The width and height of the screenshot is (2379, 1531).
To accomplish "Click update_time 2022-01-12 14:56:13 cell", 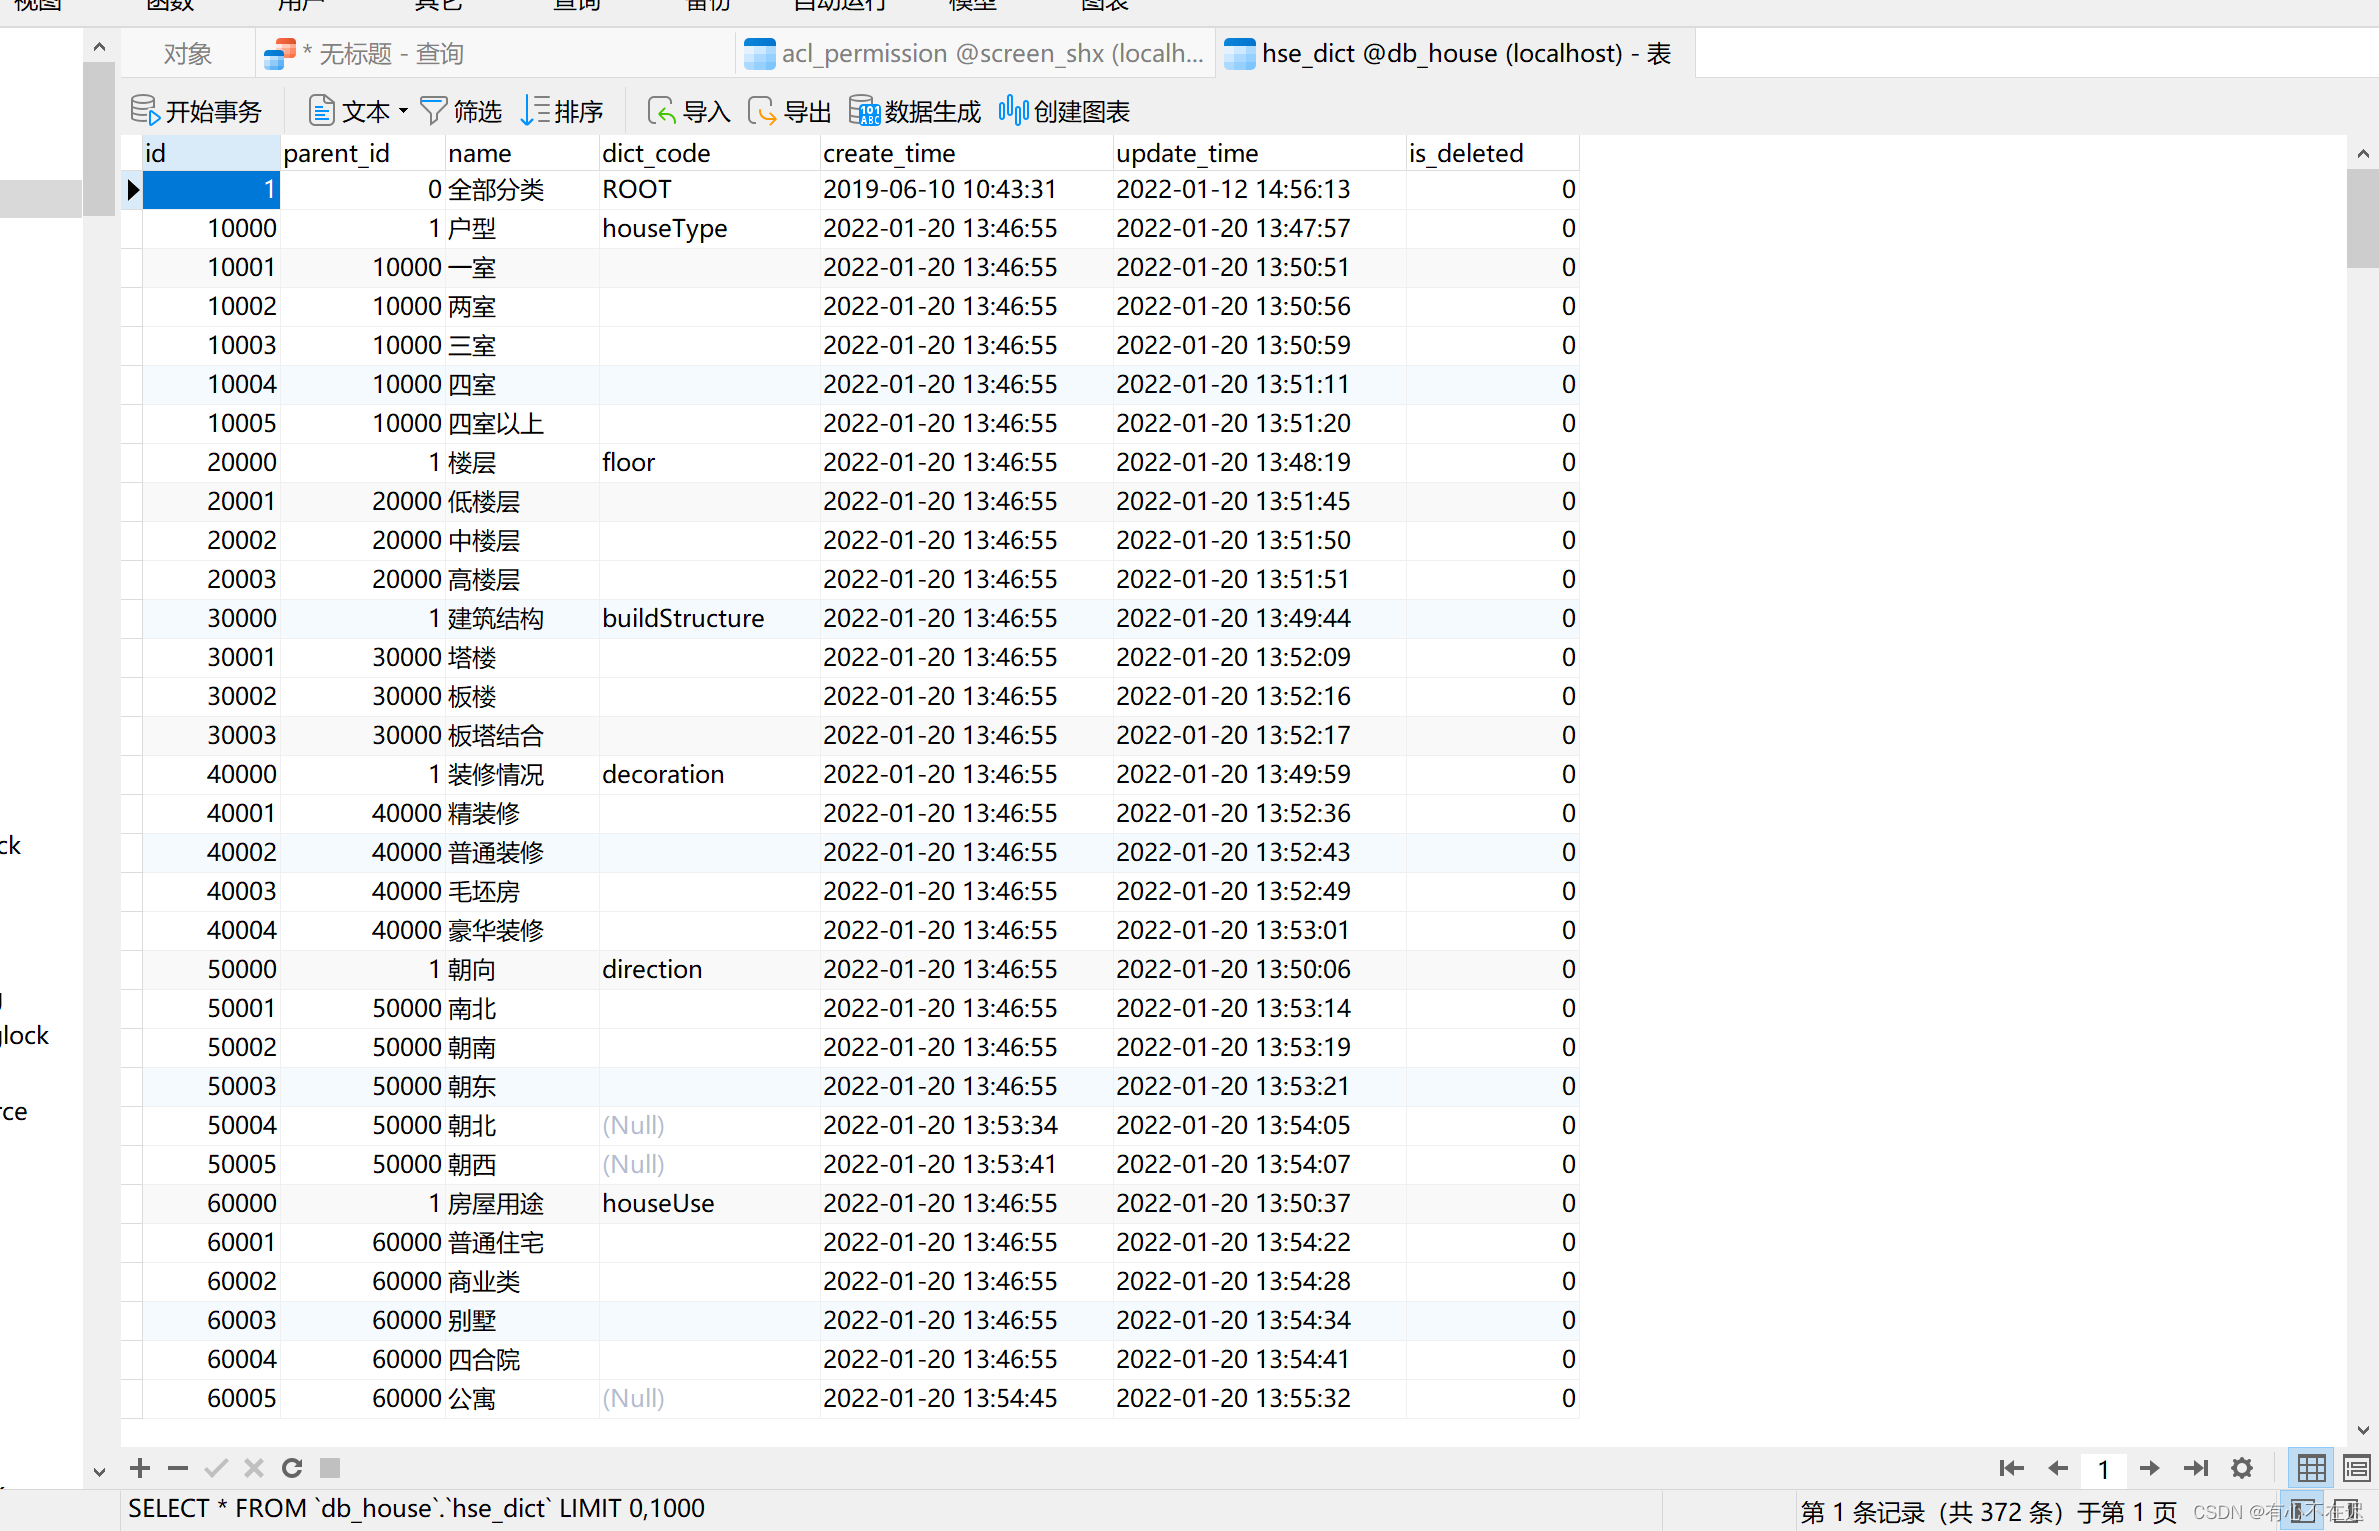I will pos(1259,189).
